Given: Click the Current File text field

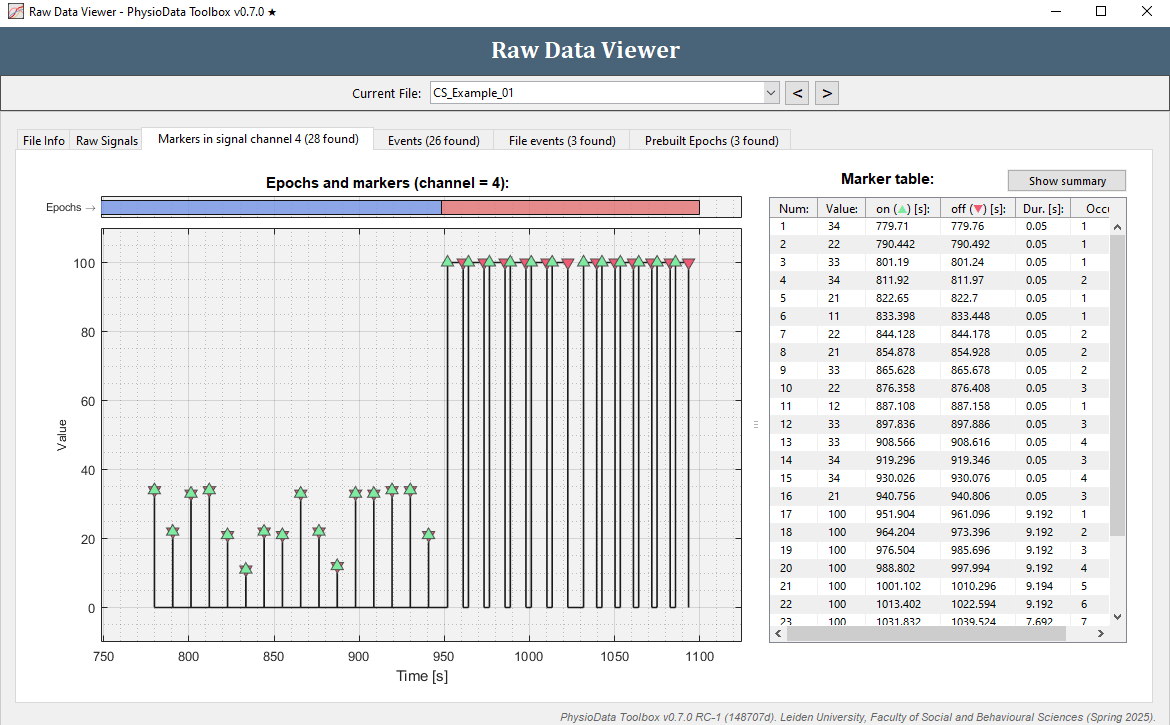Looking at the screenshot, I should point(590,92).
